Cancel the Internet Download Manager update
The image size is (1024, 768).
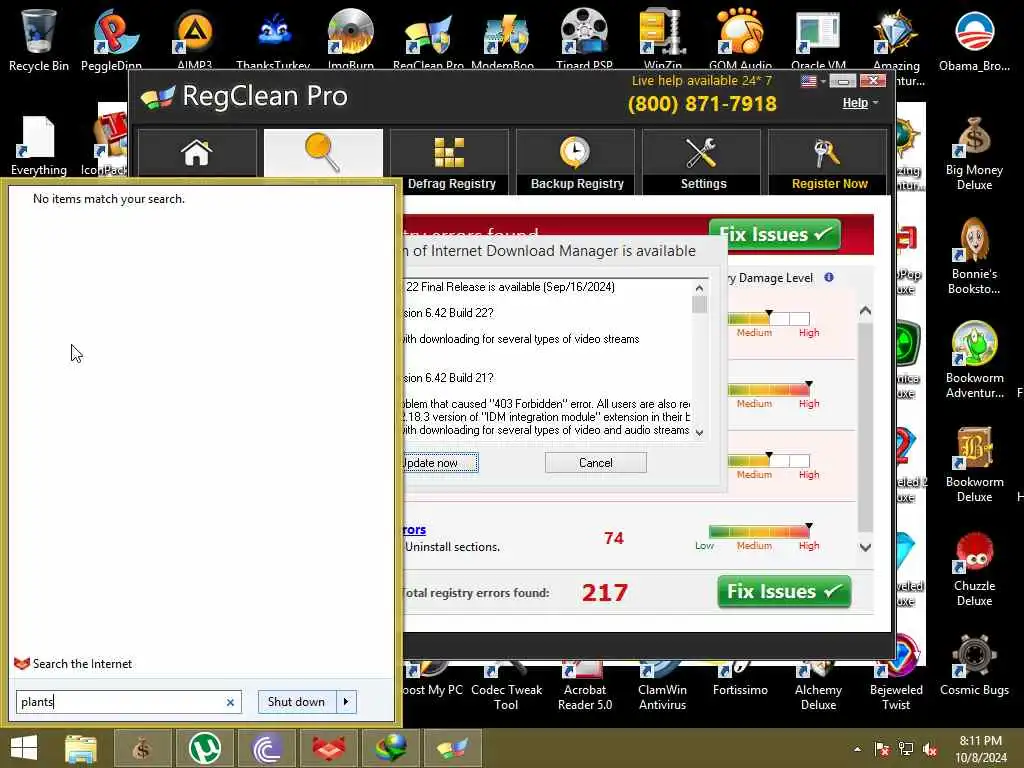(596, 462)
